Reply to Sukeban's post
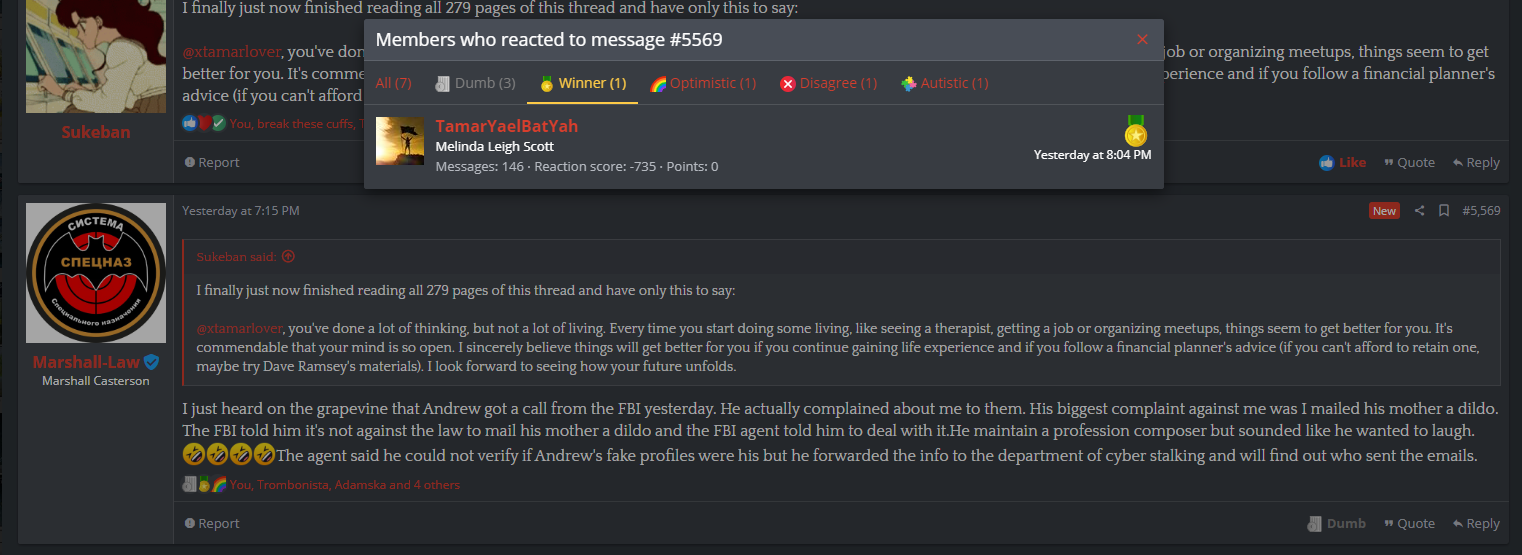This screenshot has width=1522, height=555. pos(1476,162)
